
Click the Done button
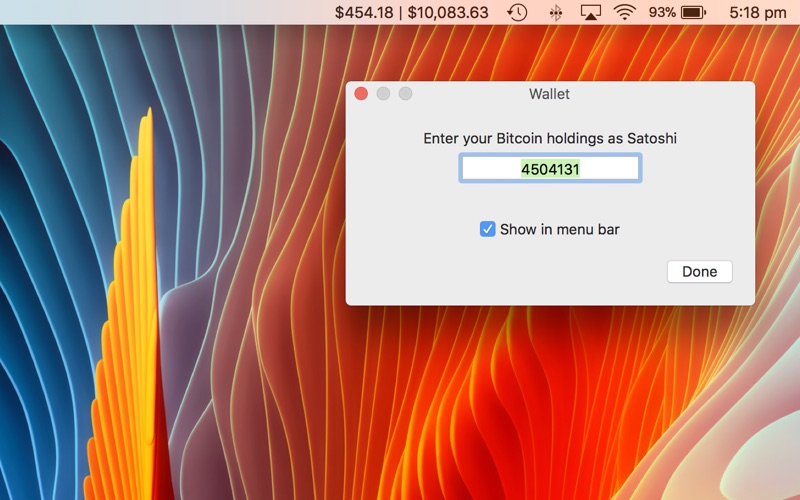(x=699, y=271)
